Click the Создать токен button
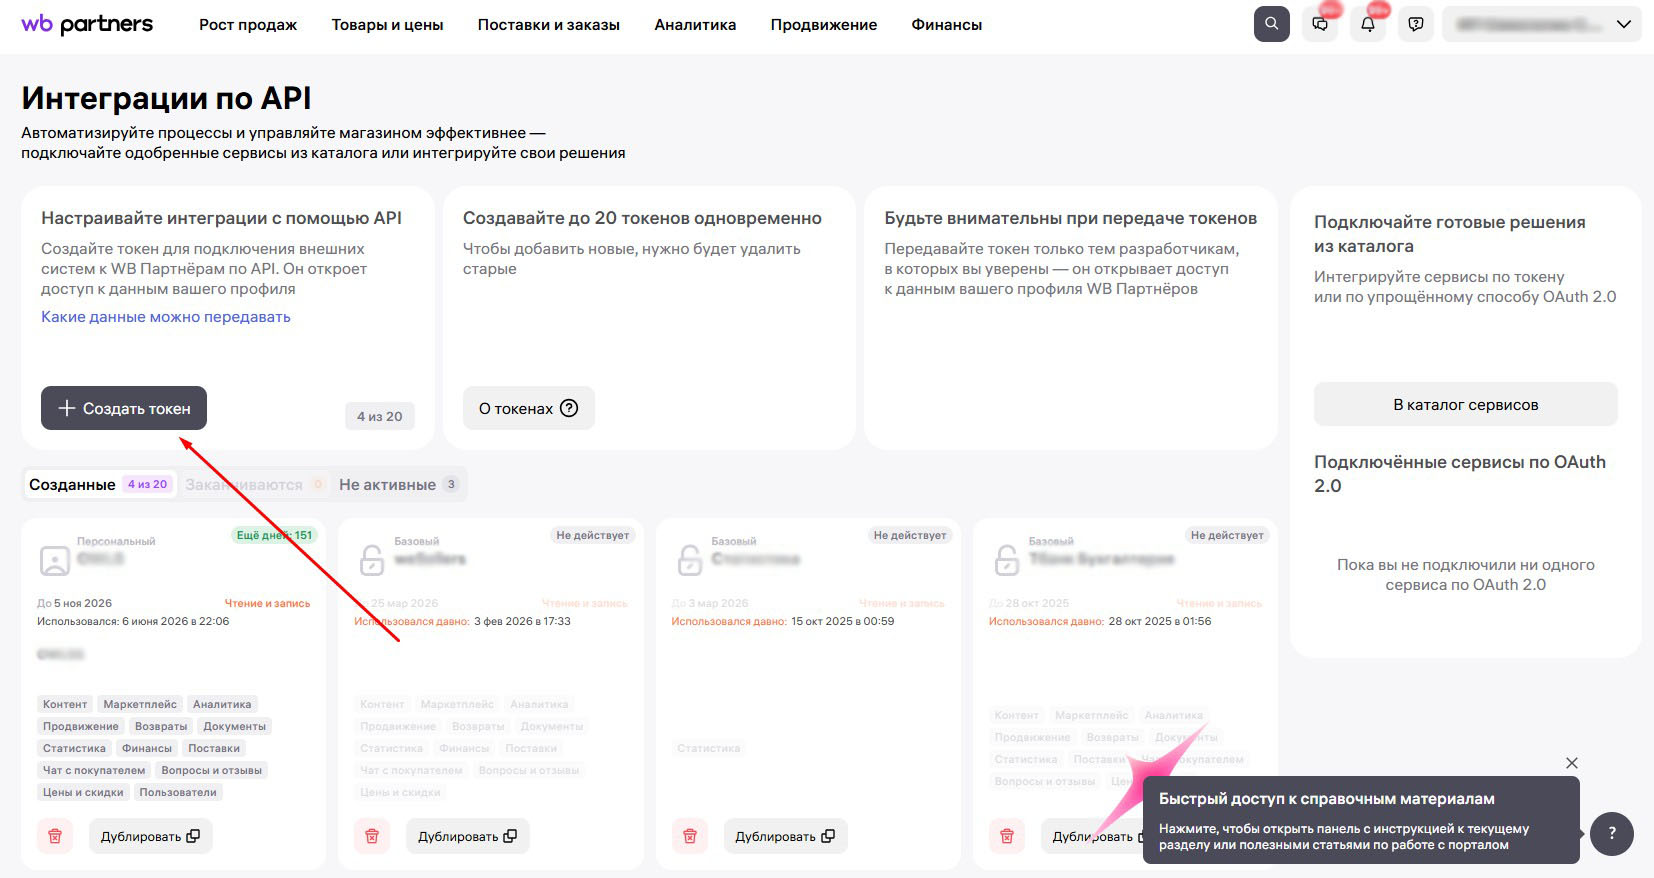 124,408
